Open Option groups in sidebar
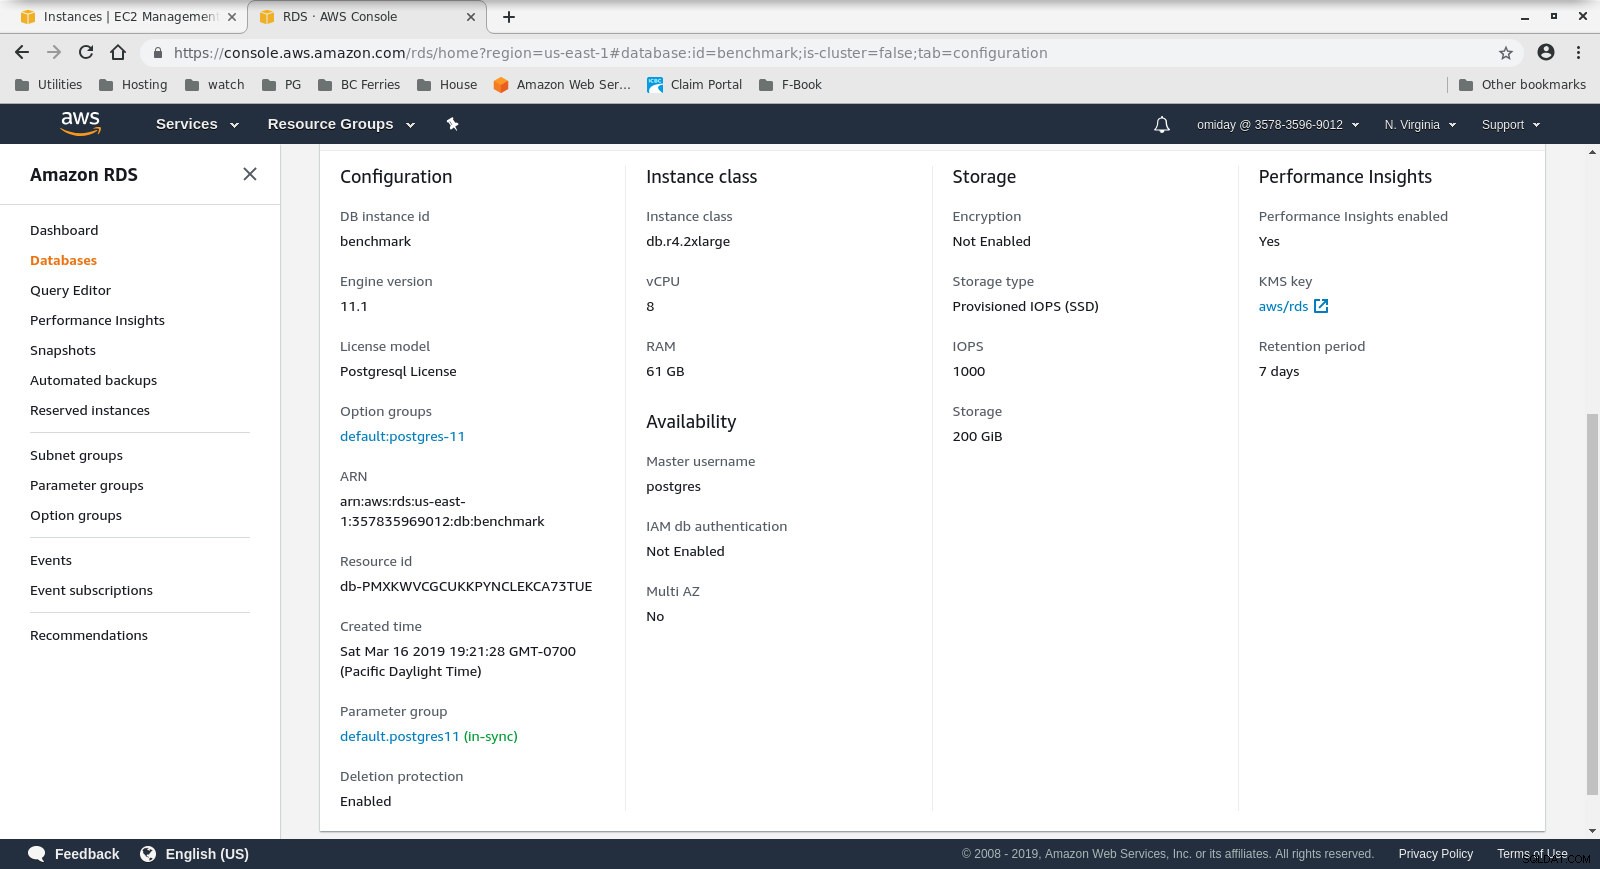The height and width of the screenshot is (869, 1600). pyautogui.click(x=76, y=515)
